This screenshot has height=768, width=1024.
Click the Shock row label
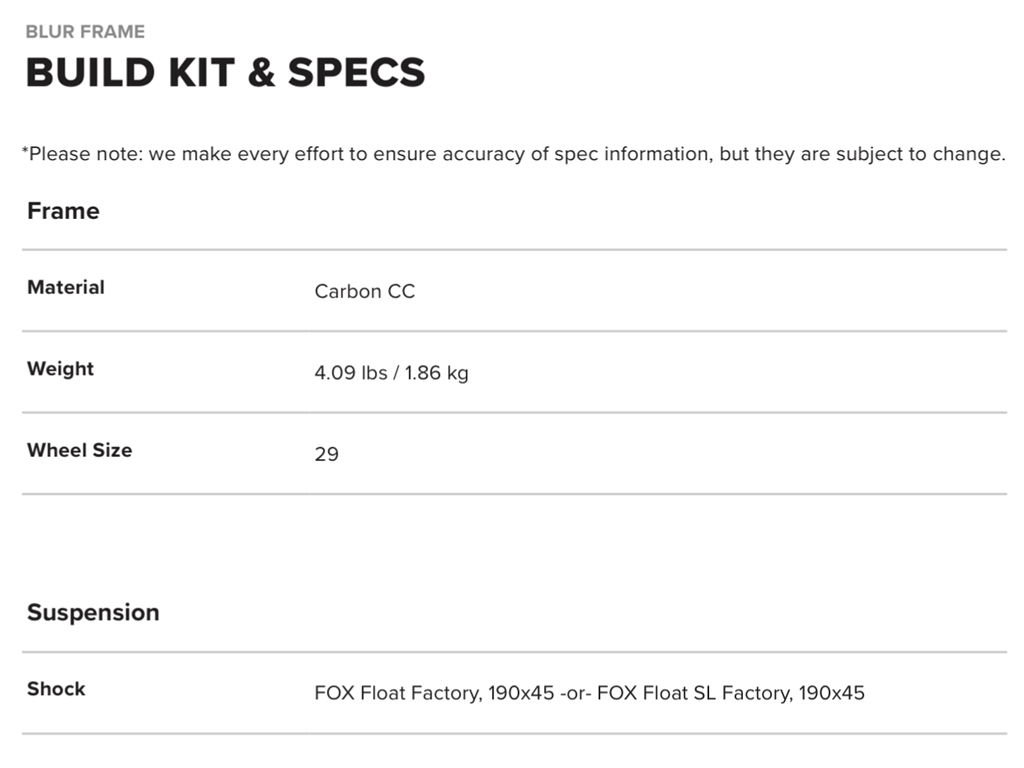(x=56, y=689)
